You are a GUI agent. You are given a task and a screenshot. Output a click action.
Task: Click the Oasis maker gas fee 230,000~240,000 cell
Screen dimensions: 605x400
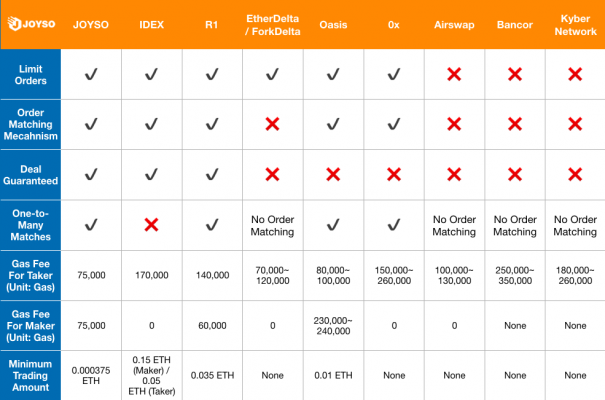(333, 326)
